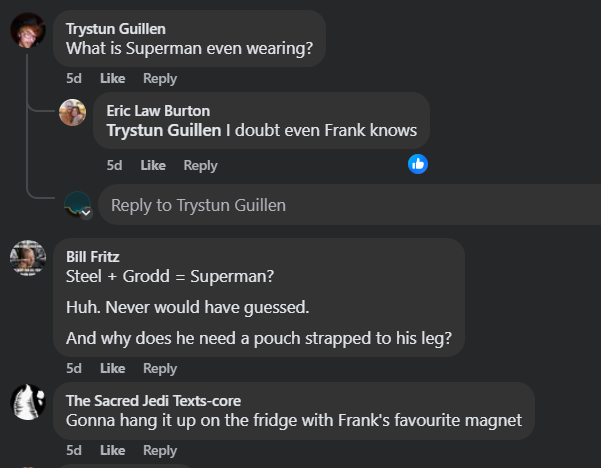Click the Trystun Guillen mention in Eric's reply
Image resolution: width=601 pixels, height=468 pixels.
click(x=164, y=130)
